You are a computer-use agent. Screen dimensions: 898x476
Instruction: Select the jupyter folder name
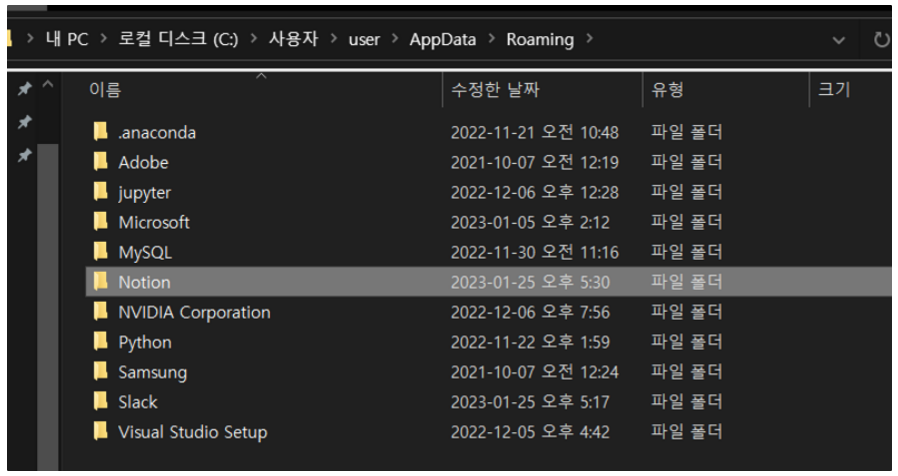point(144,193)
